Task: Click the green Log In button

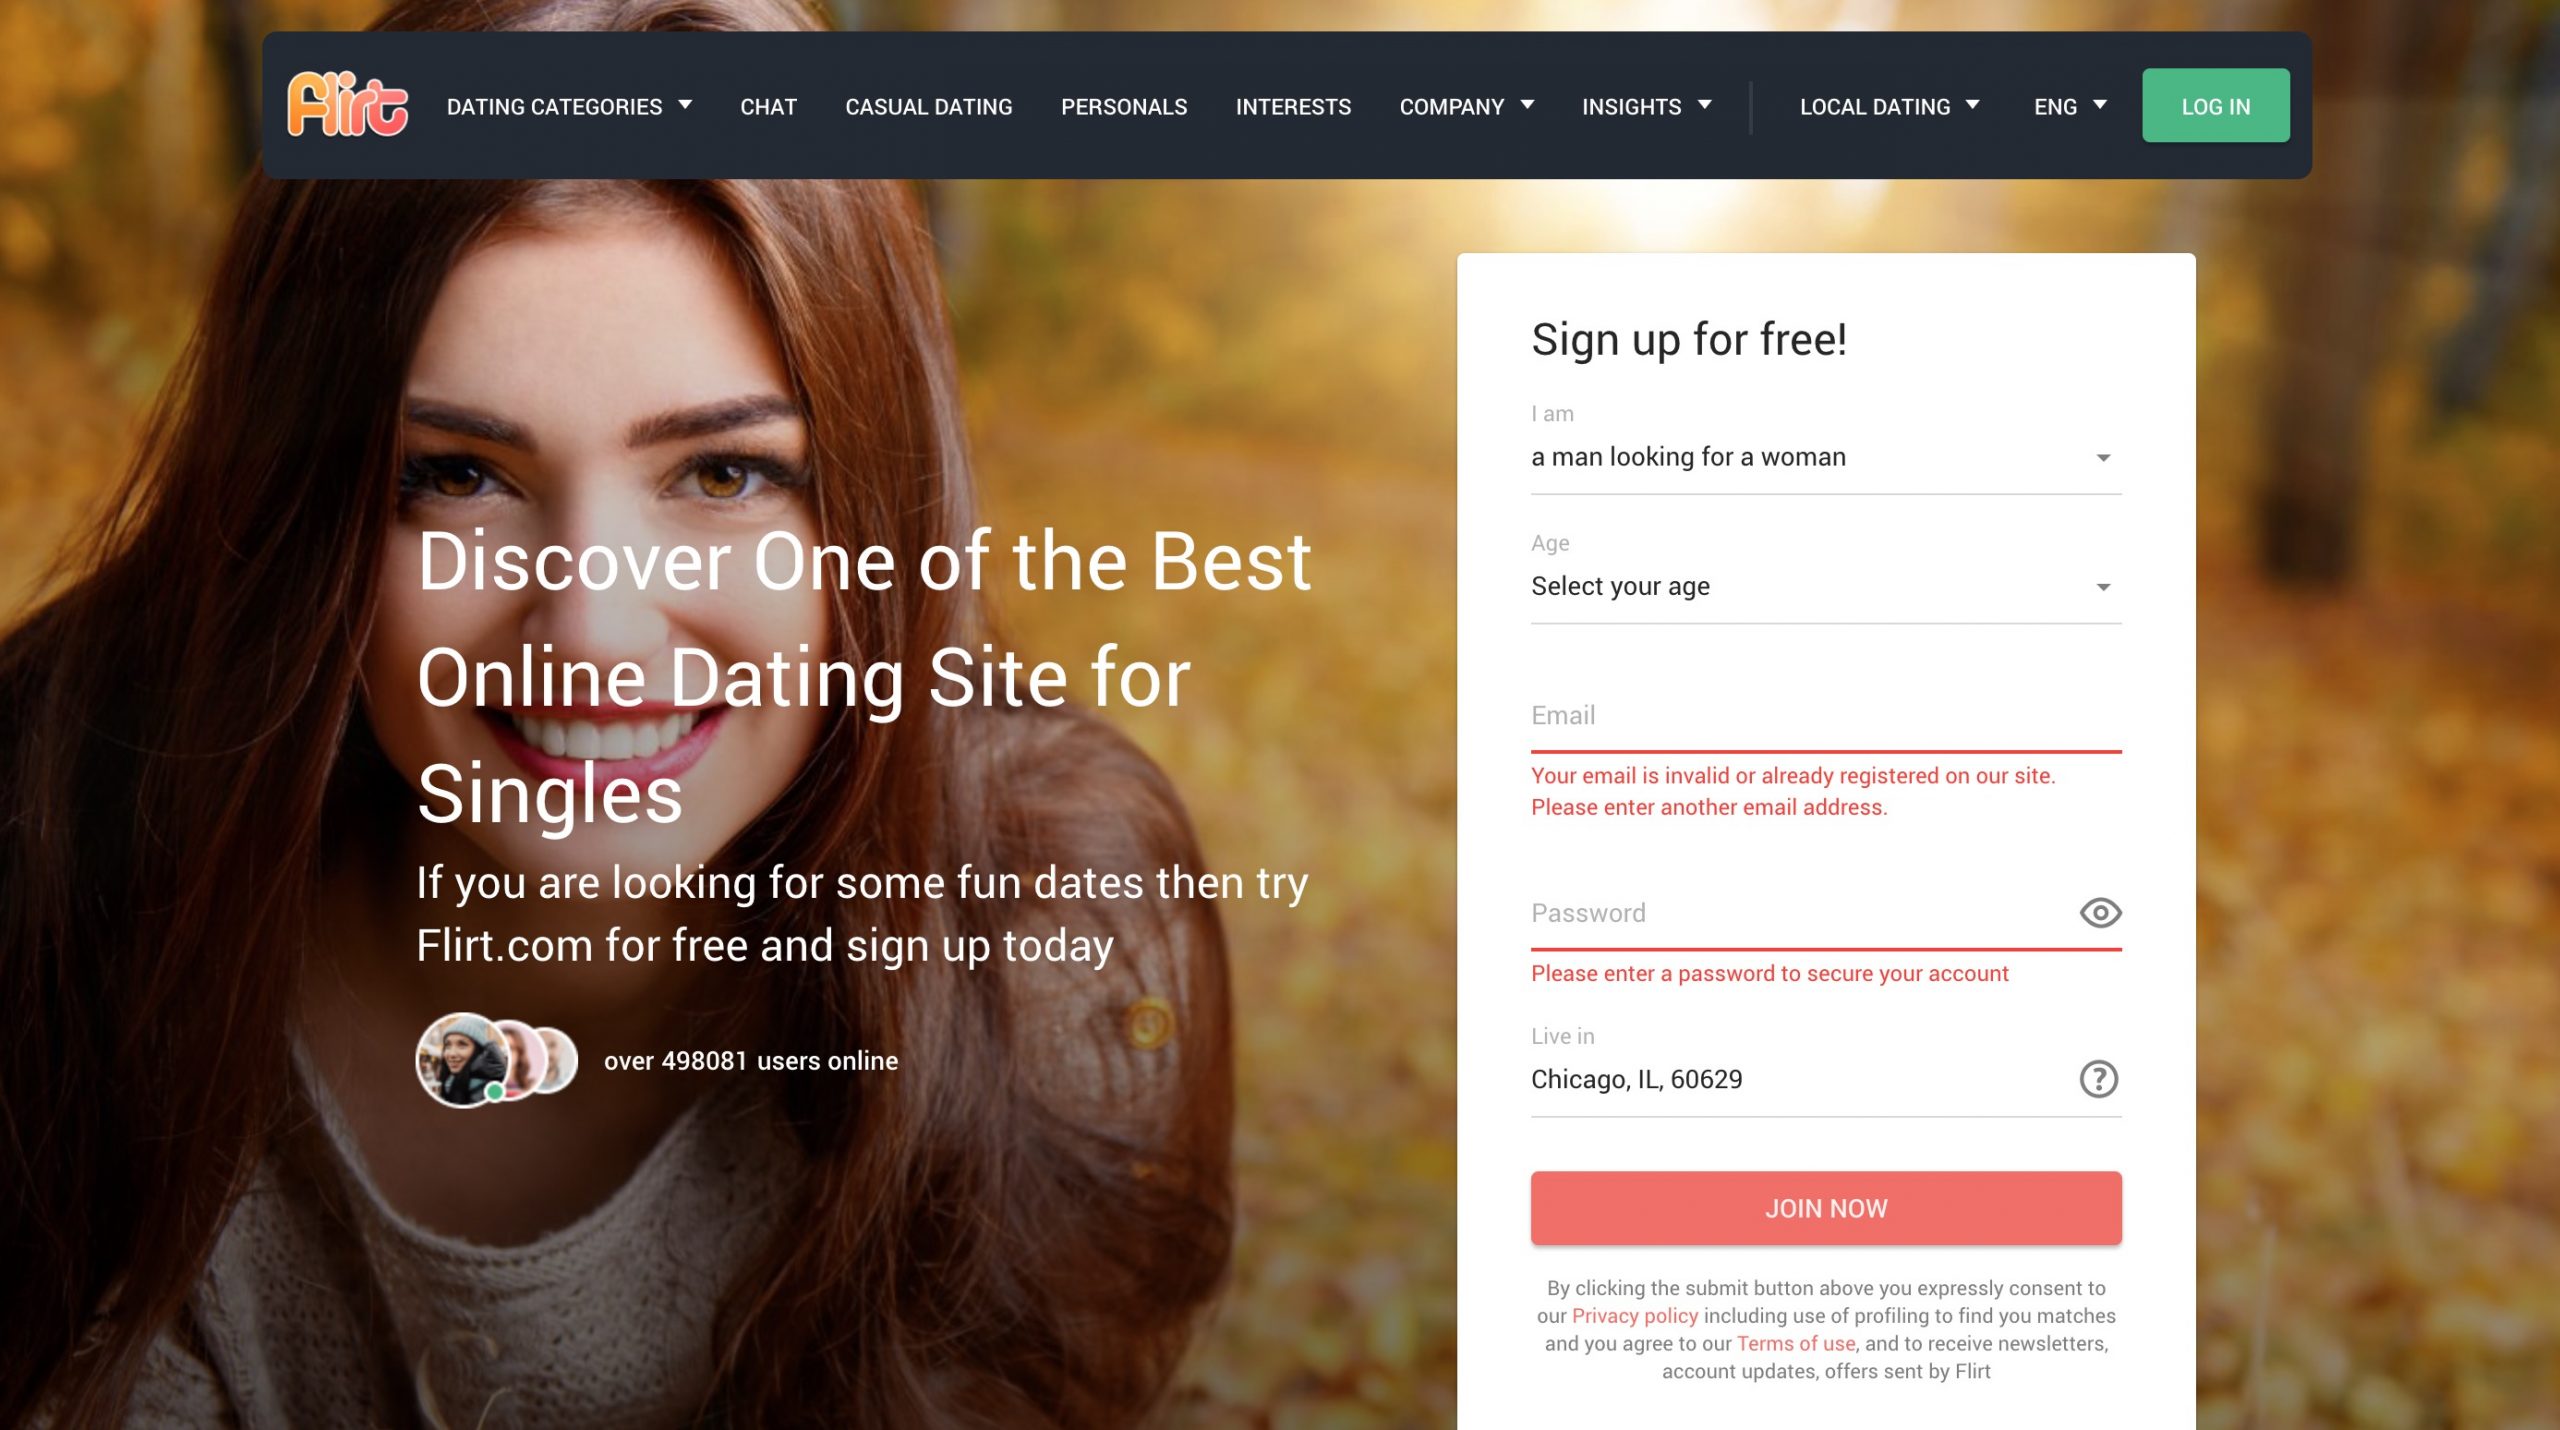Action: pyautogui.click(x=2215, y=106)
